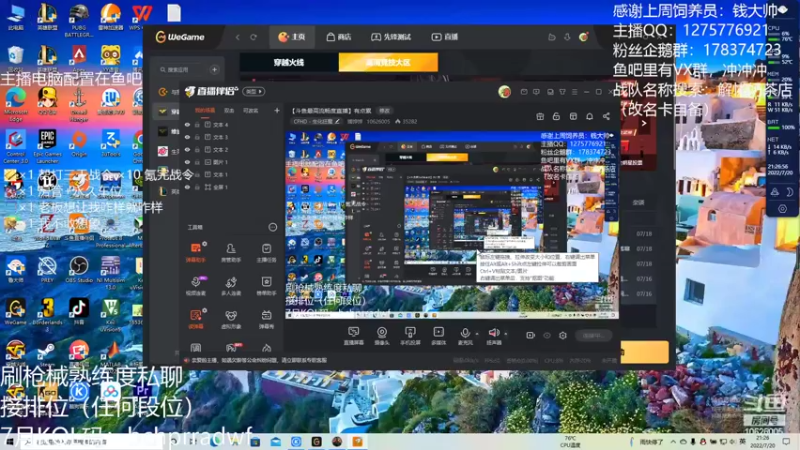Open WeGame 直播 tab
Screen dimensions: 800x450
click(x=445, y=37)
